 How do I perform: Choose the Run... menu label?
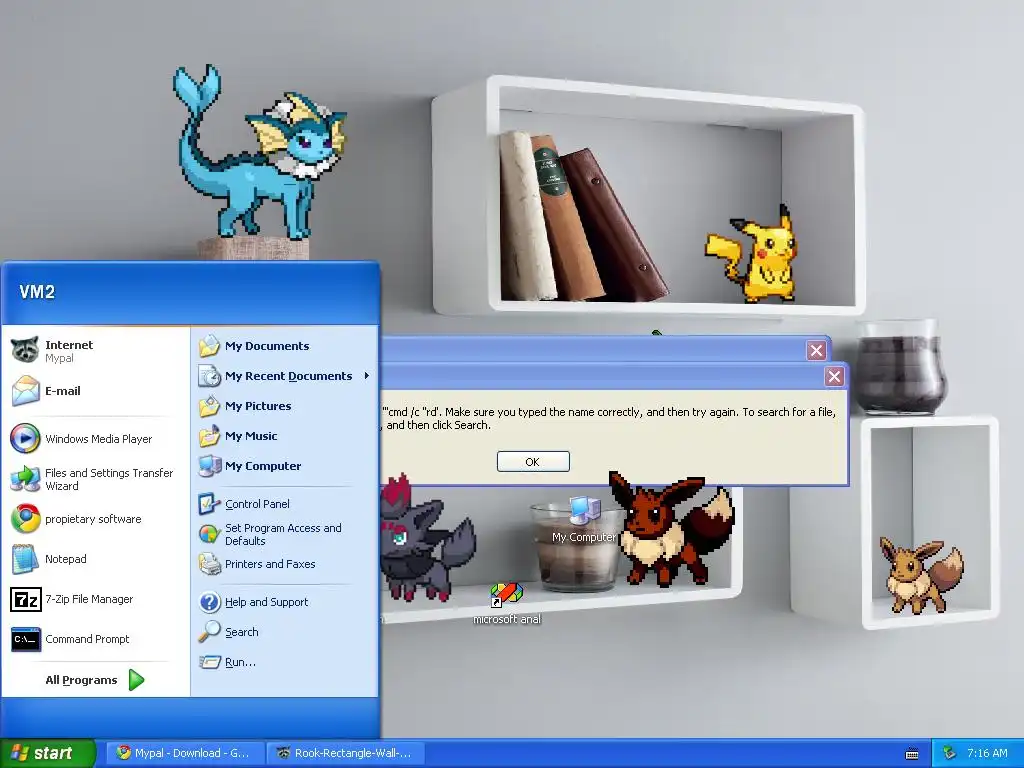(x=240, y=662)
